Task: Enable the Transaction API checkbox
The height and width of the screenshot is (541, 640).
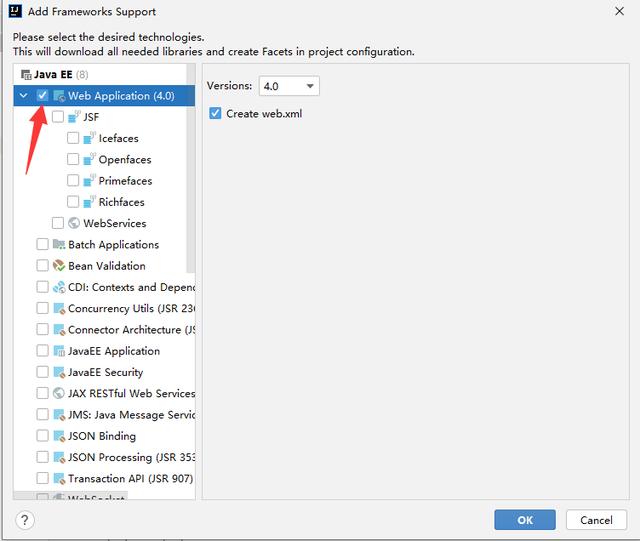Action: click(42, 478)
